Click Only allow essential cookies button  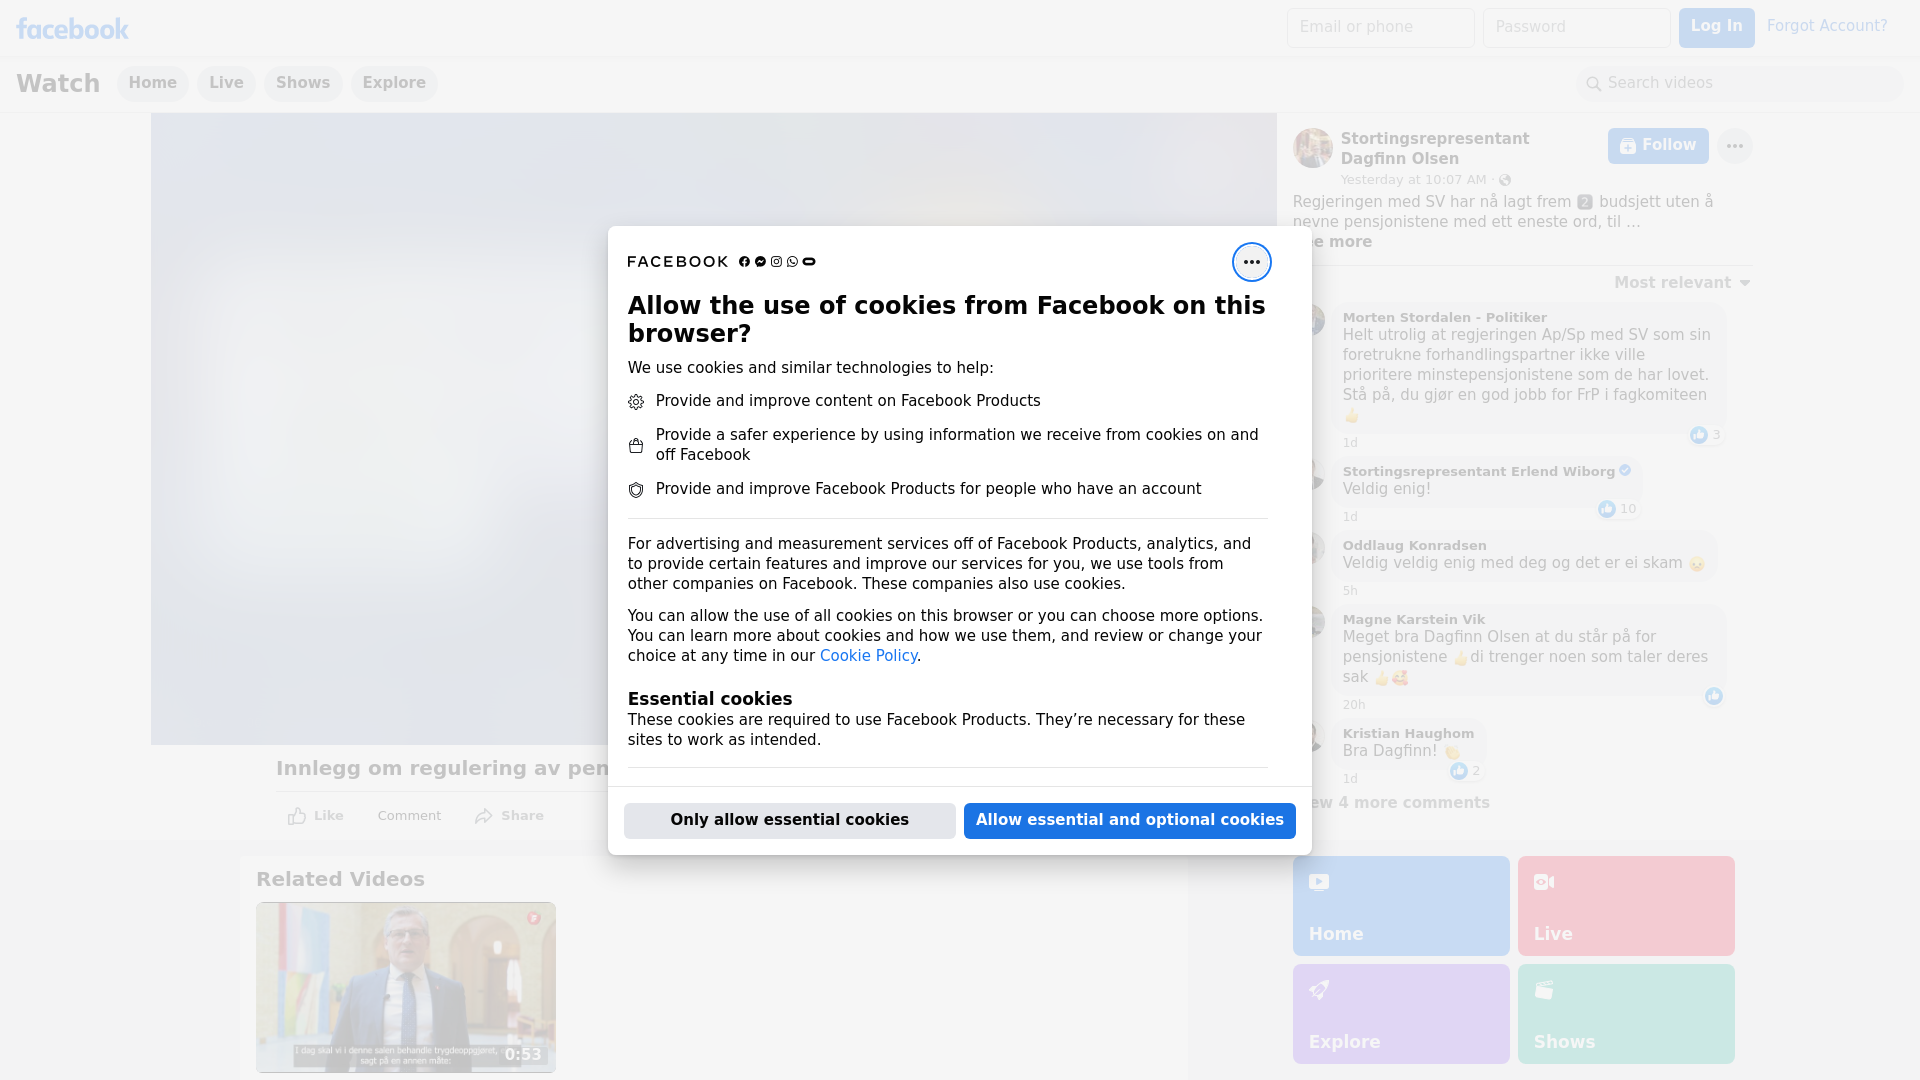click(789, 820)
